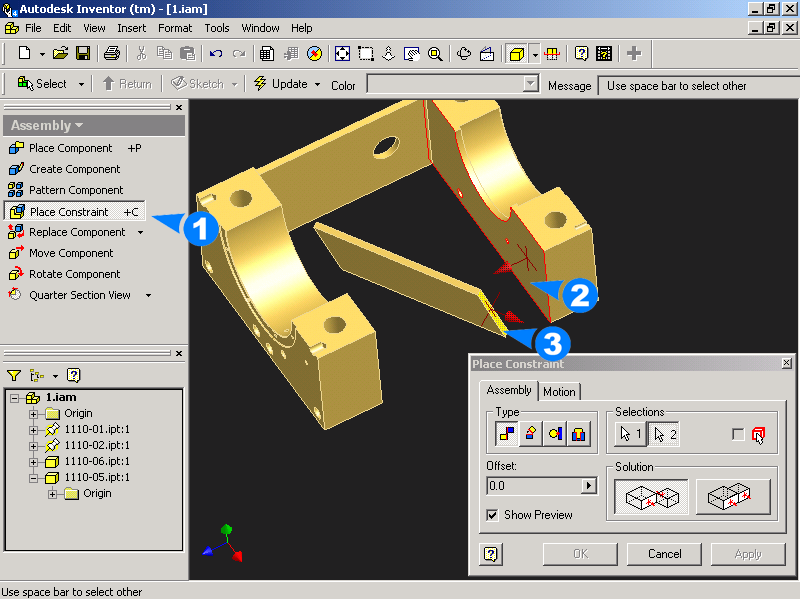The image size is (800, 600).
Task: Open the browser display options dropdown arrow
Action: click(55, 376)
